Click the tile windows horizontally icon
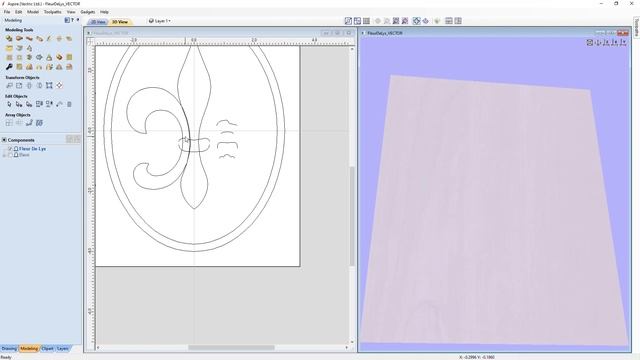 tap(449, 21)
